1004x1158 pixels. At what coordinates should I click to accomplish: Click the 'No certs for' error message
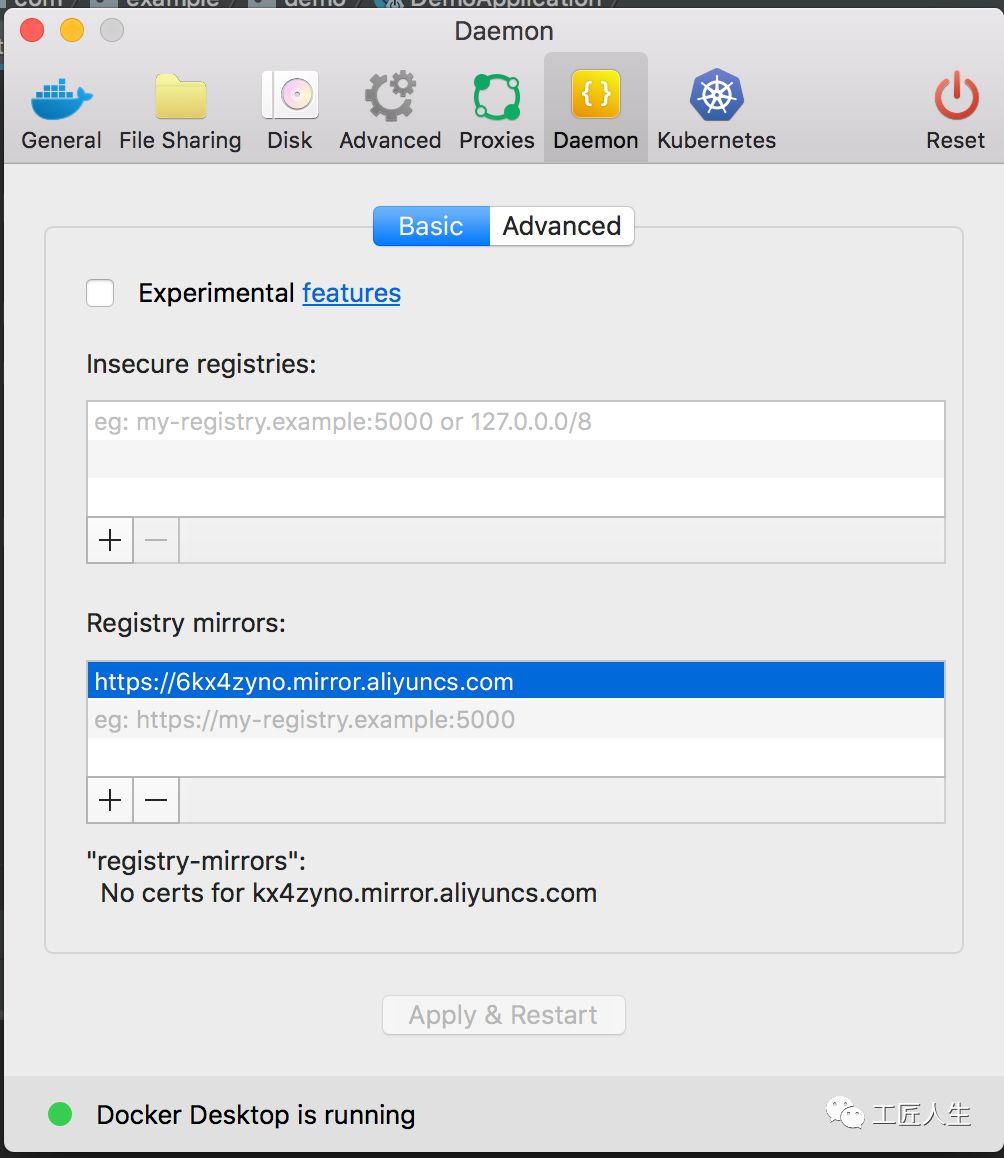349,893
